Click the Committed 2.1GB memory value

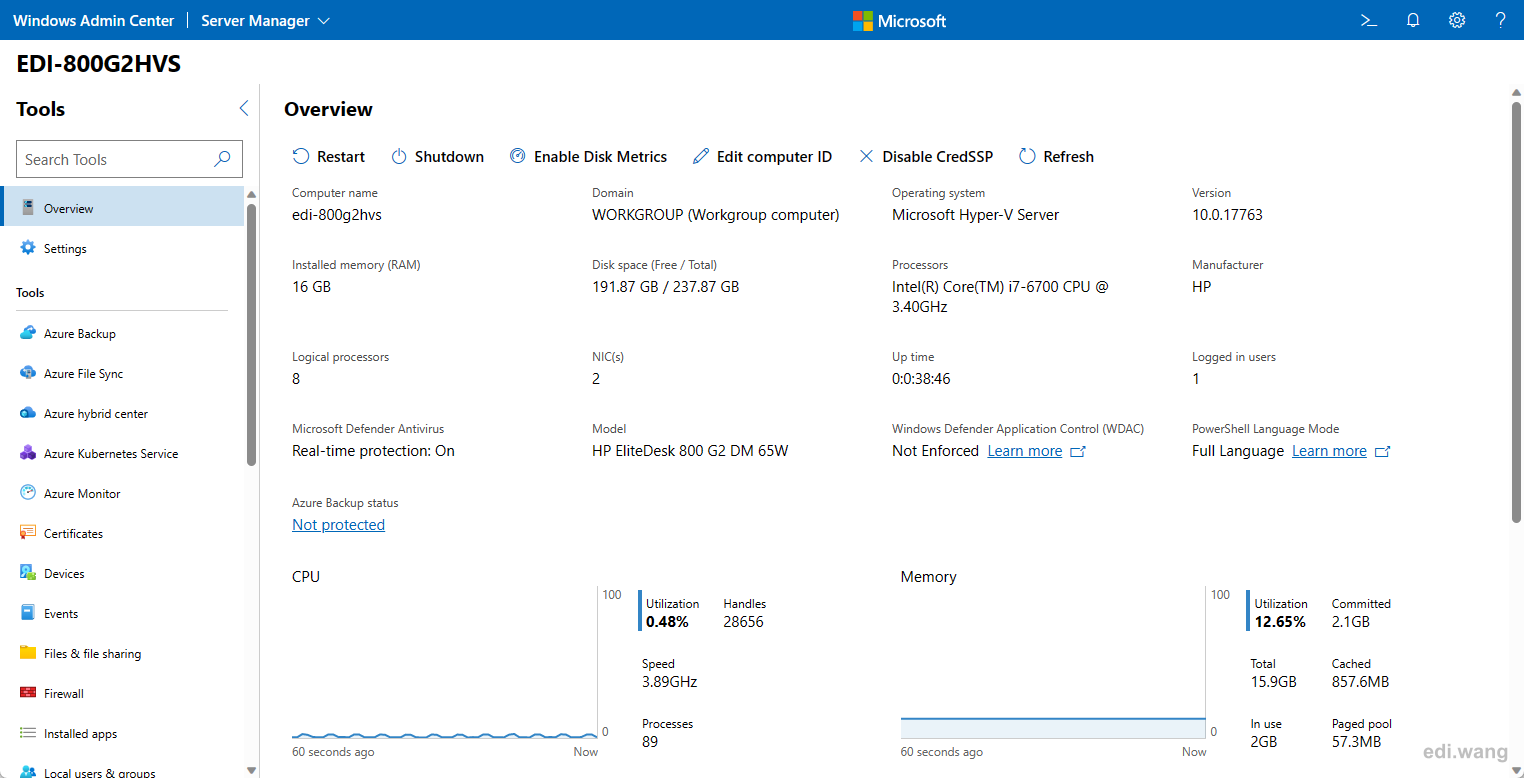[1351, 622]
